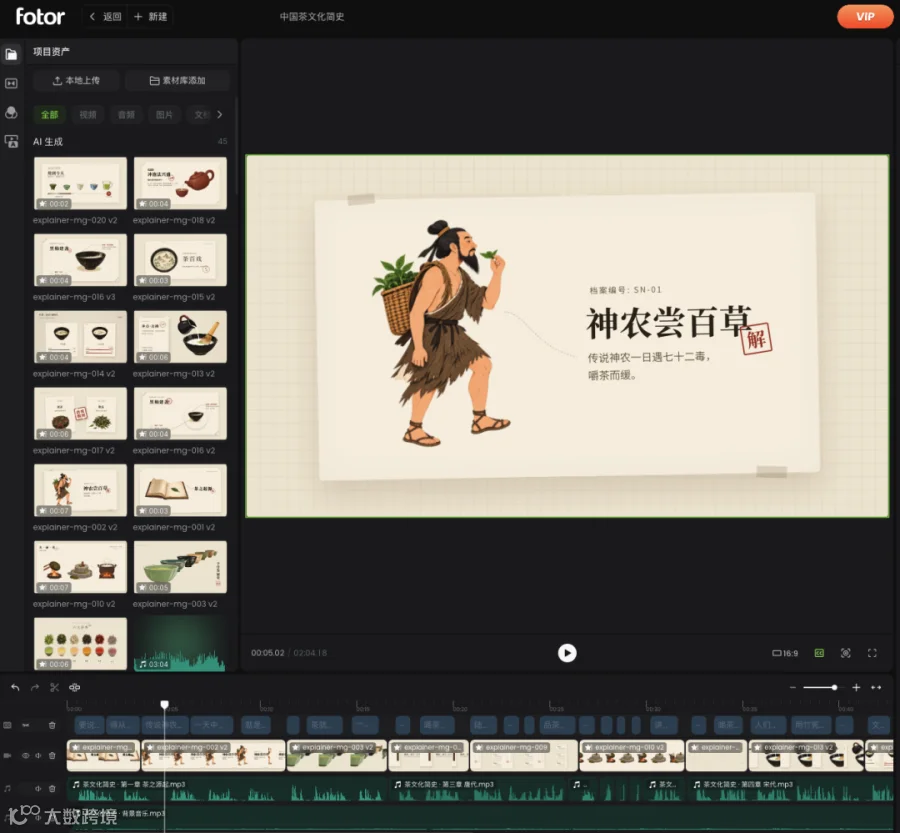Mute the background music track speaker icon
The image size is (900, 833).
pos(38,817)
